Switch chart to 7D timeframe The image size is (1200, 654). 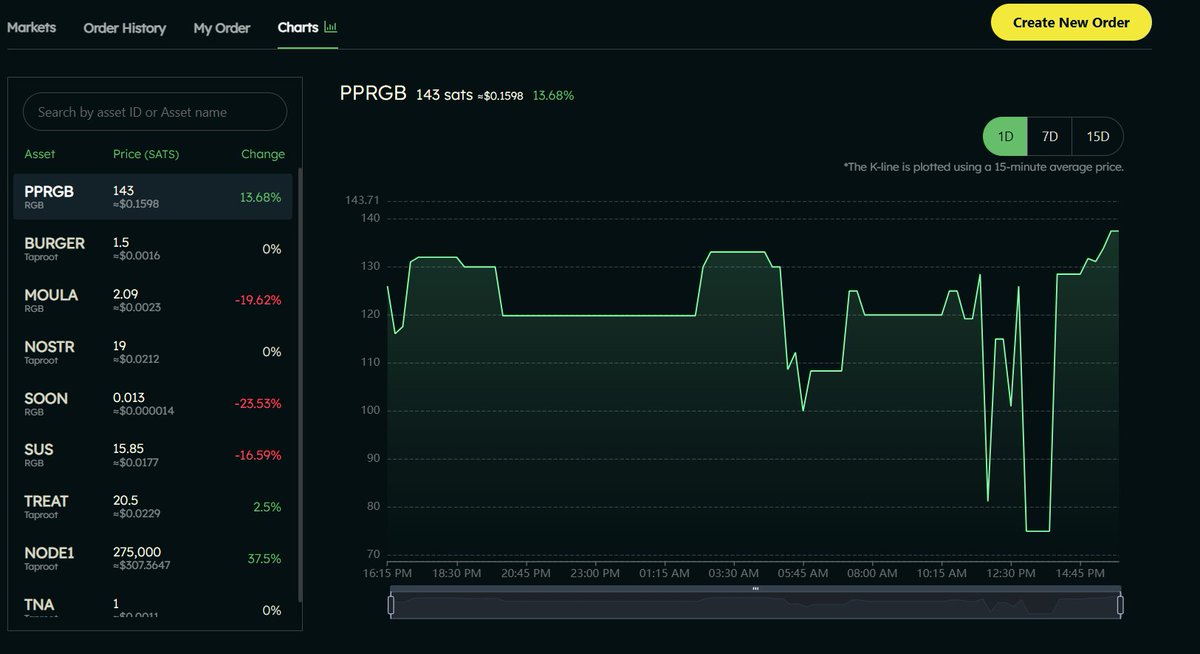coord(1050,136)
